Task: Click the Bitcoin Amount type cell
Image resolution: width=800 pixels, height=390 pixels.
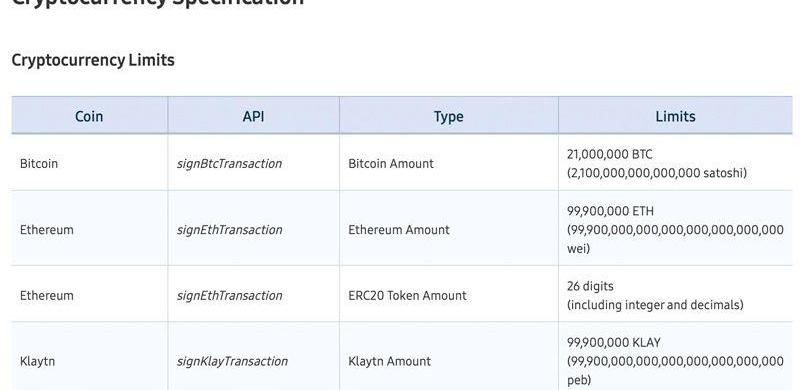Action: tap(391, 163)
